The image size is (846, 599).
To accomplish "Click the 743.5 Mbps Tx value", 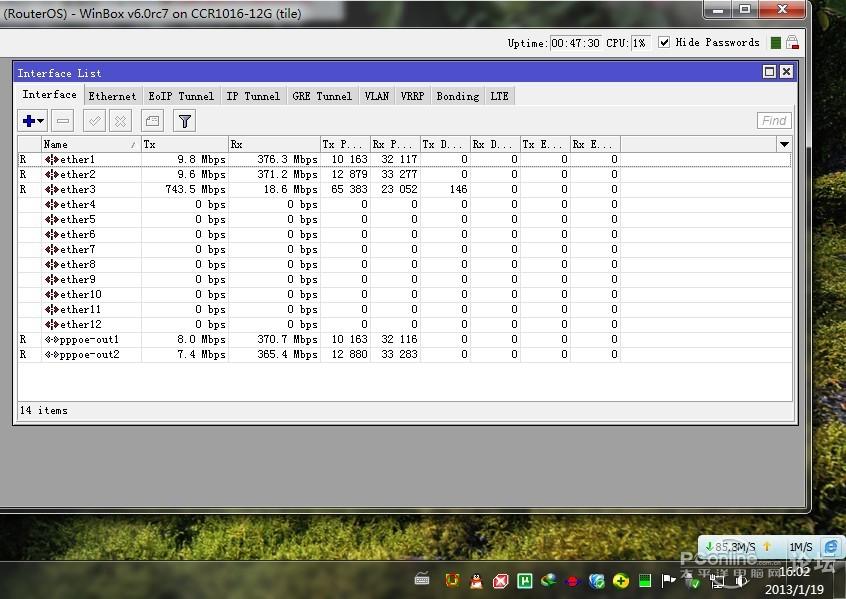I will click(x=195, y=189).
